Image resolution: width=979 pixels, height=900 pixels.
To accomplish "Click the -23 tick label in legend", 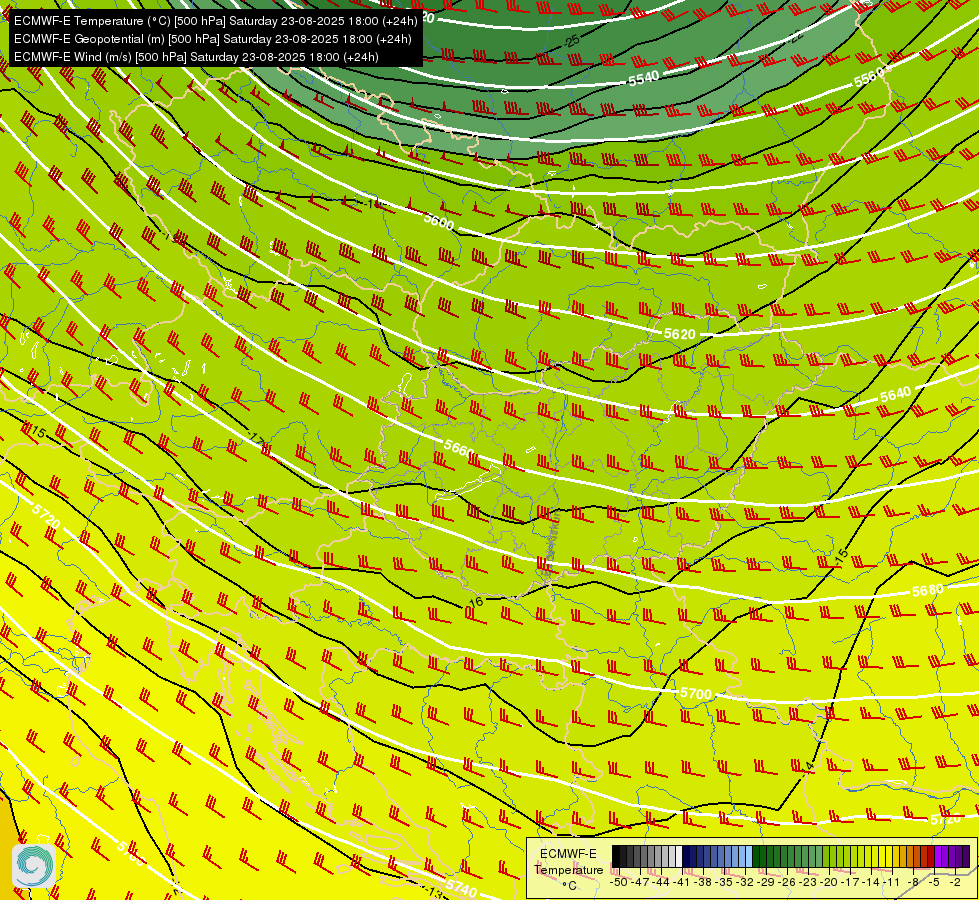I will click(809, 882).
